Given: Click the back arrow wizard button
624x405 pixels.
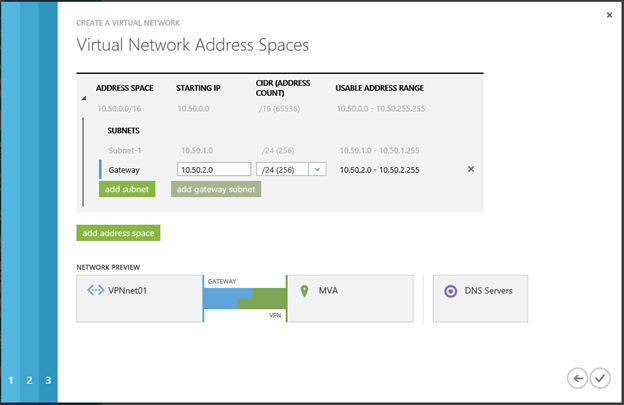Looking at the screenshot, I should 577,377.
